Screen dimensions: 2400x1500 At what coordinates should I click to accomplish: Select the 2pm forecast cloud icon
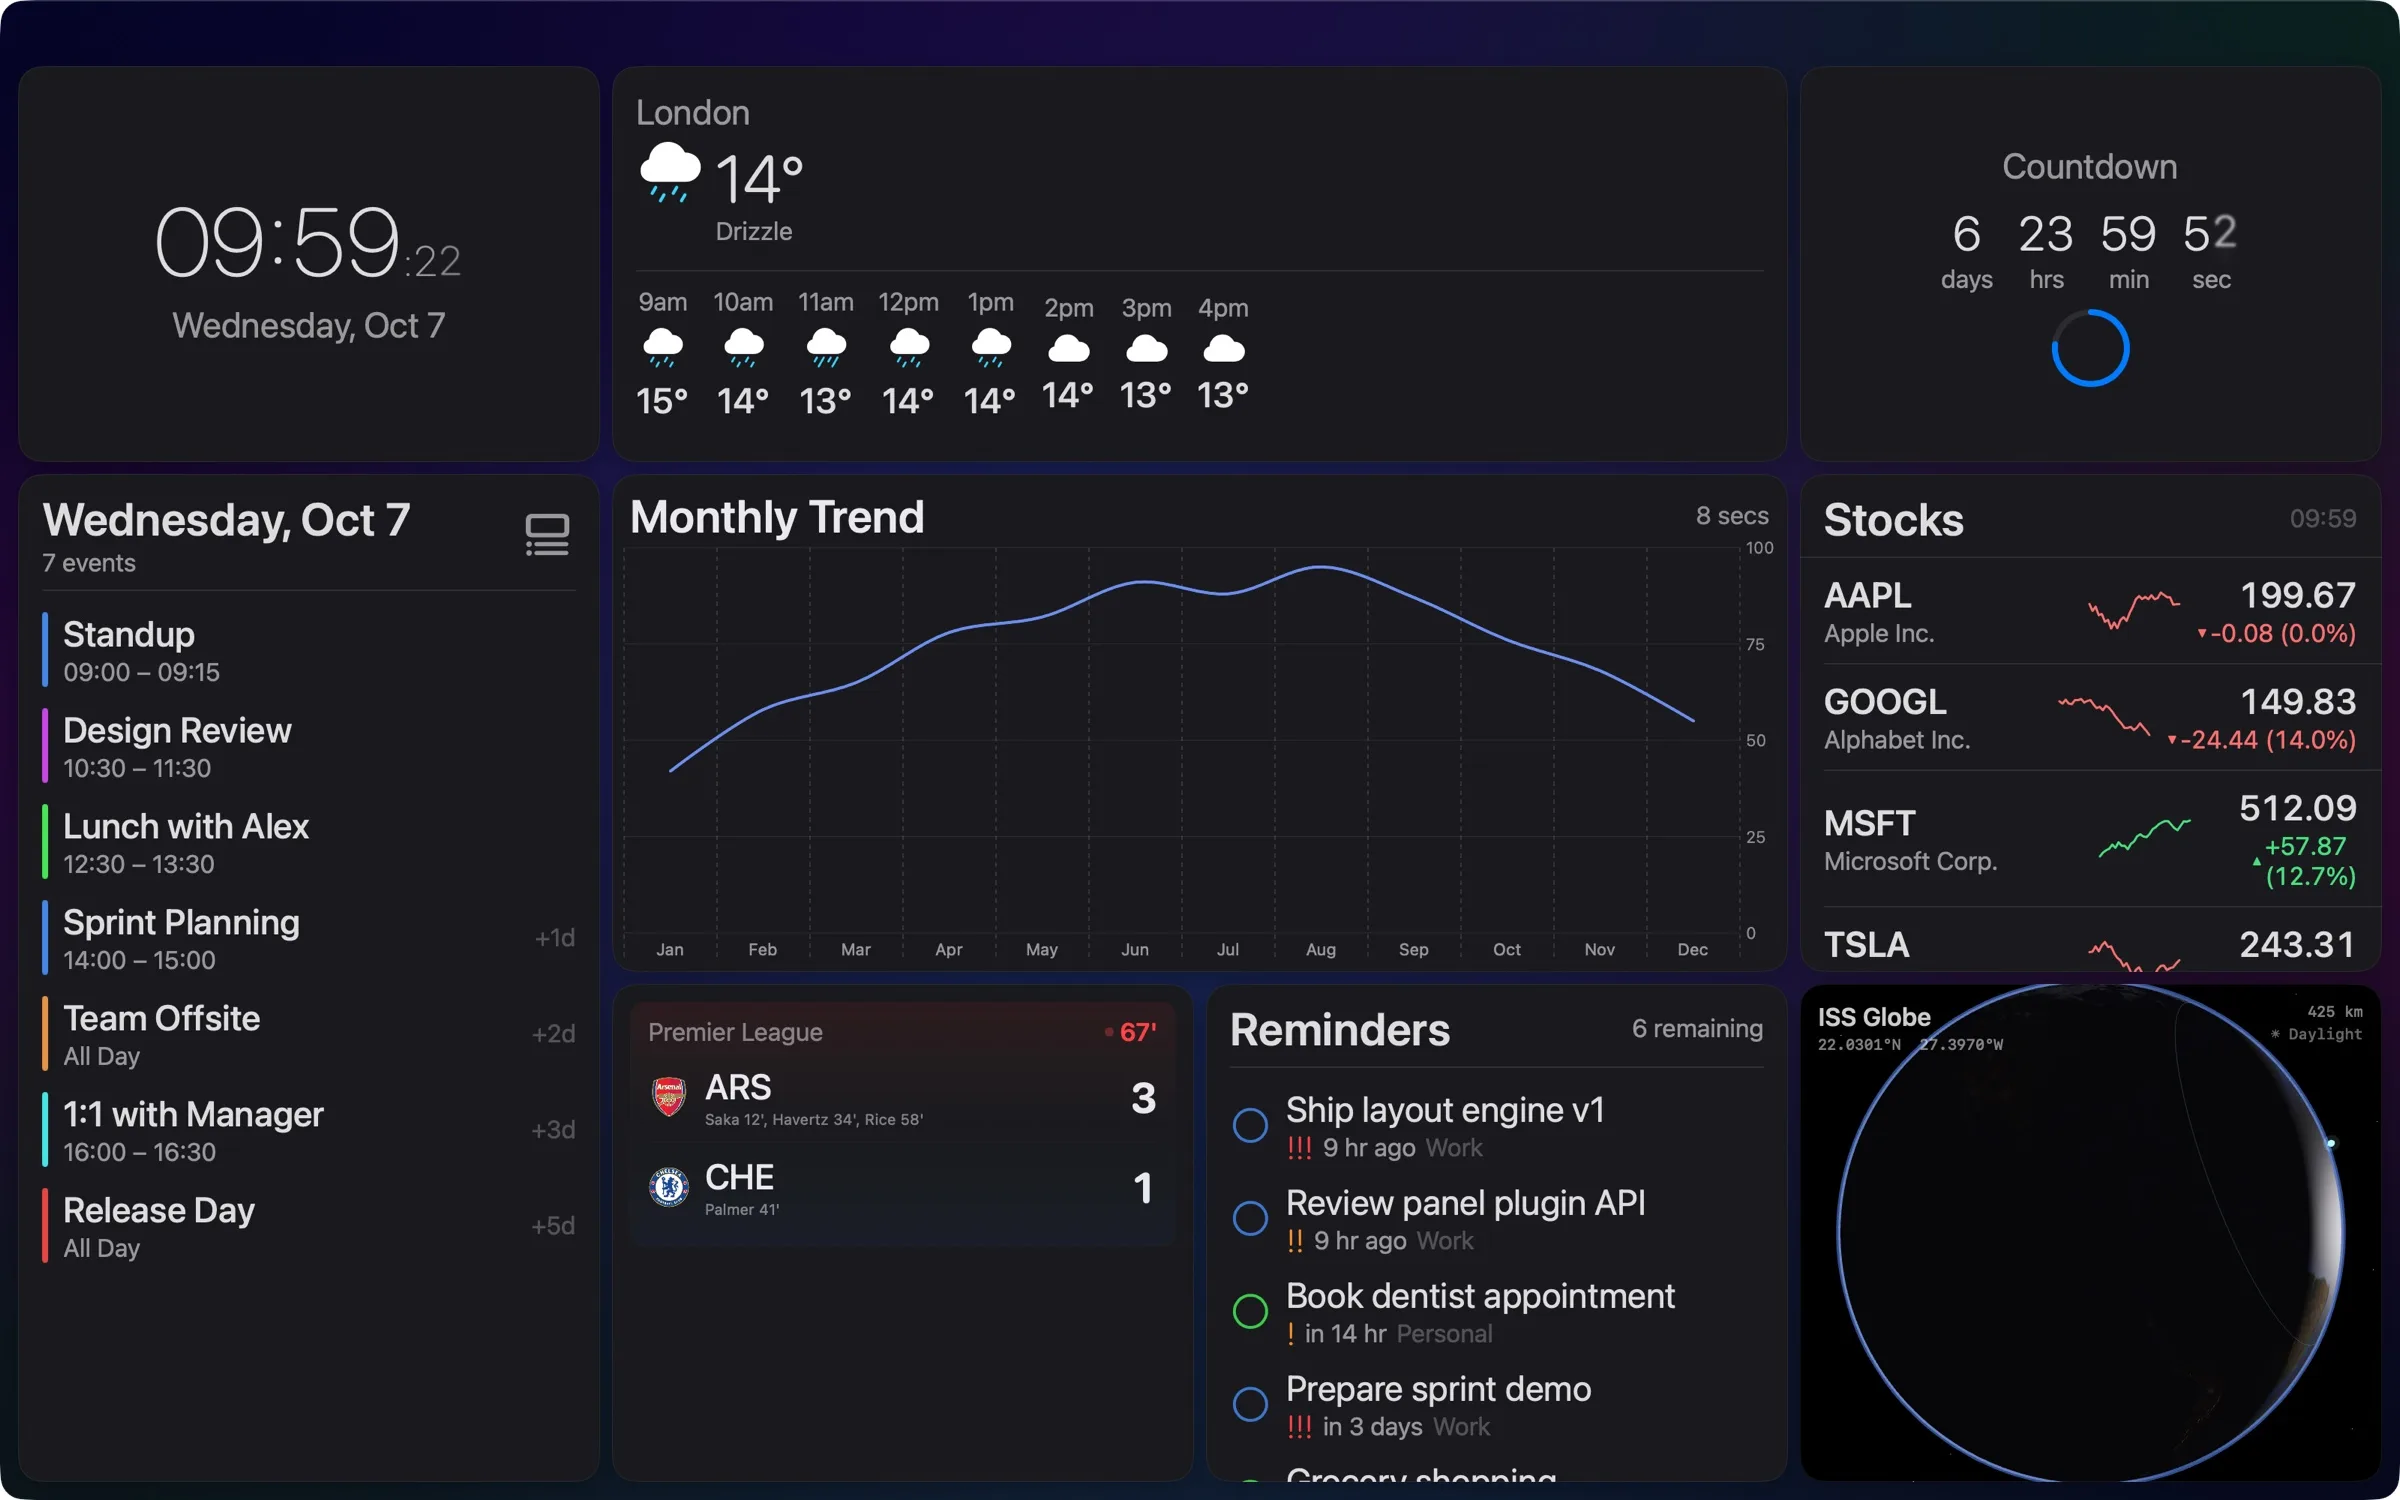[1068, 349]
